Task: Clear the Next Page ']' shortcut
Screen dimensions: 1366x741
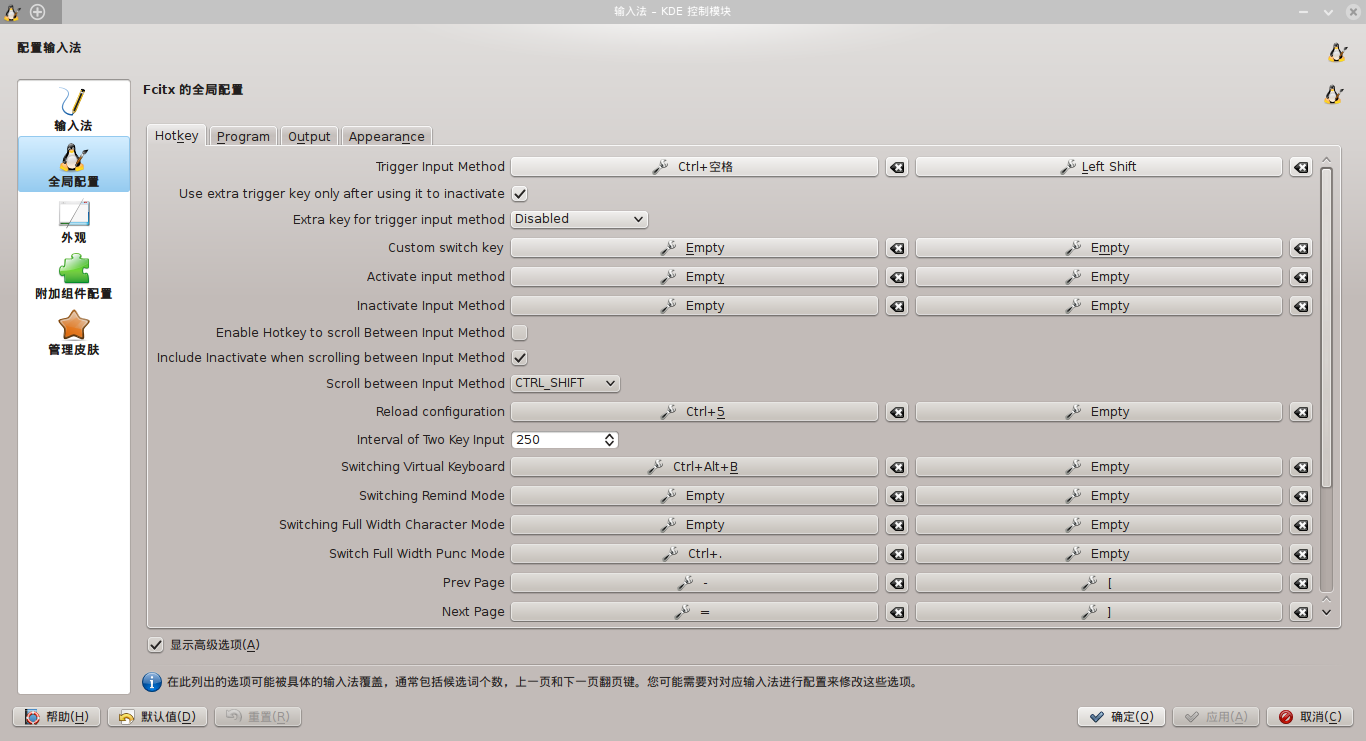Action: tap(1300, 612)
